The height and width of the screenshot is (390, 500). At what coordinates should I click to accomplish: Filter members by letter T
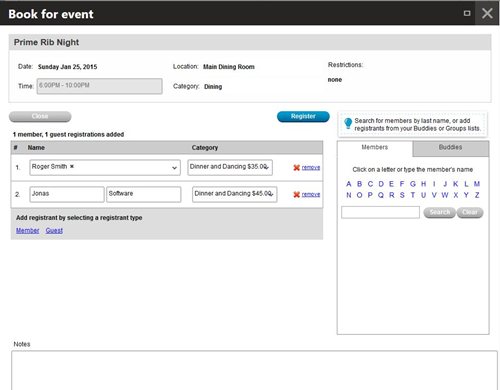click(413, 195)
